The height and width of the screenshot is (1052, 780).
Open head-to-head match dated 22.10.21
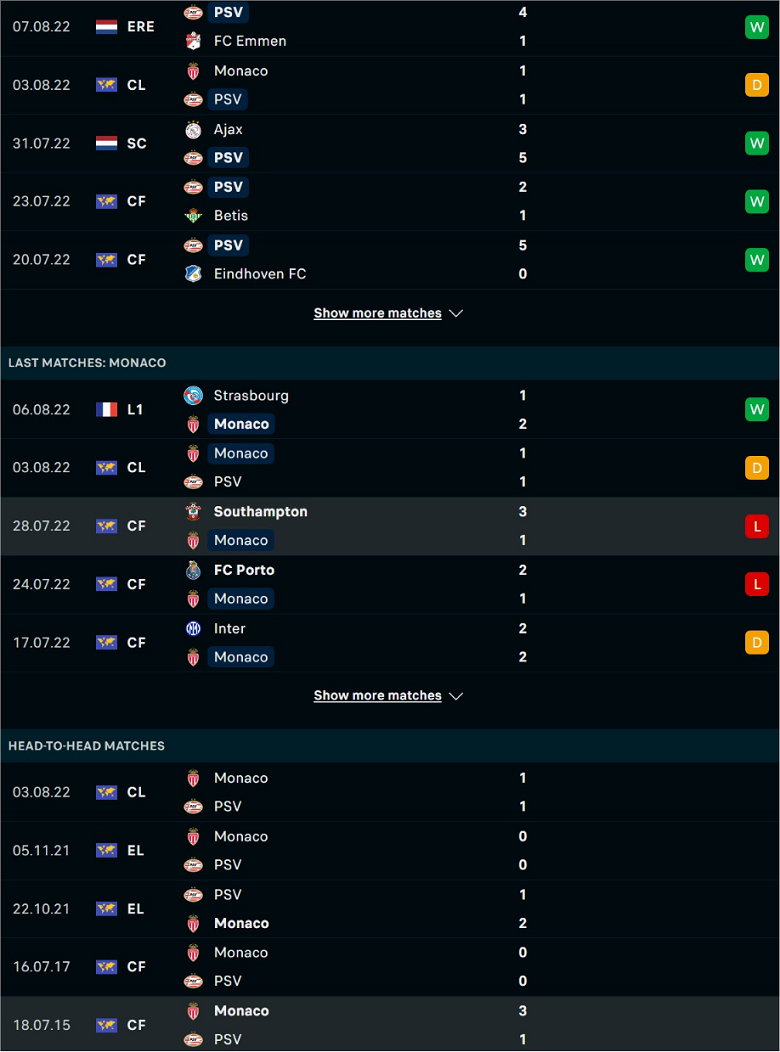pyautogui.click(x=390, y=909)
